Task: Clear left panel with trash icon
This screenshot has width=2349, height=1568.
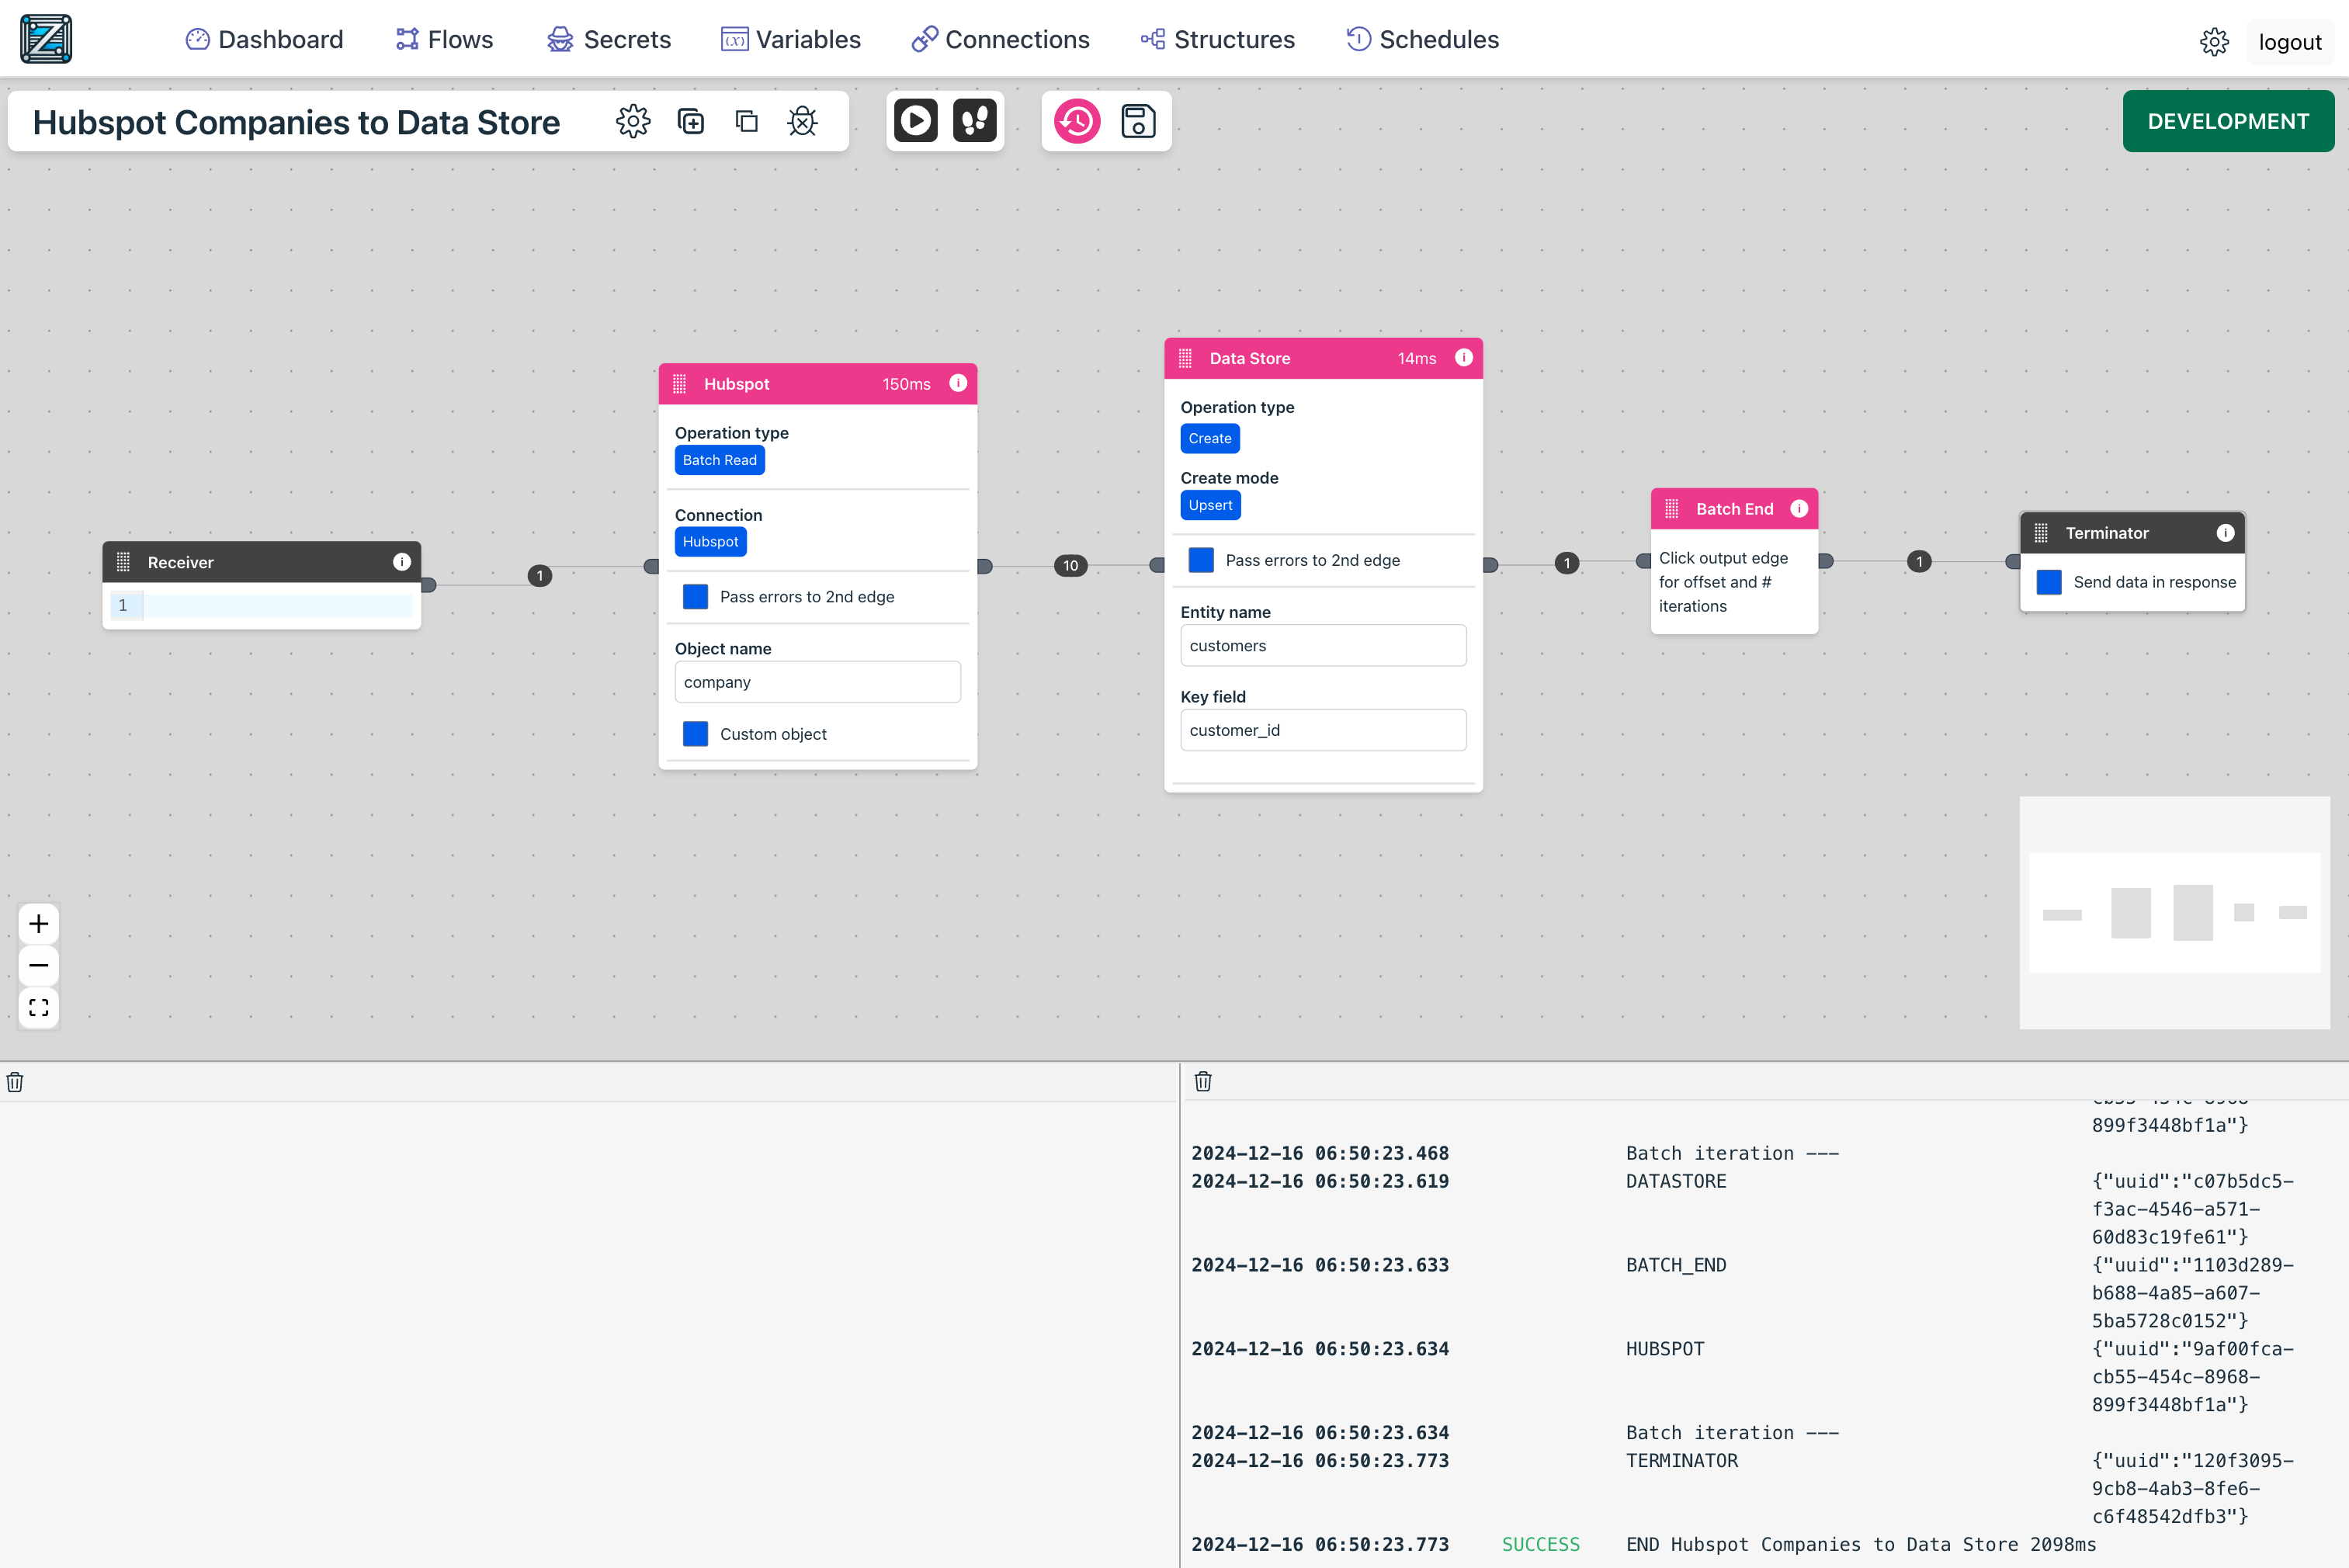Action: click(x=15, y=1082)
